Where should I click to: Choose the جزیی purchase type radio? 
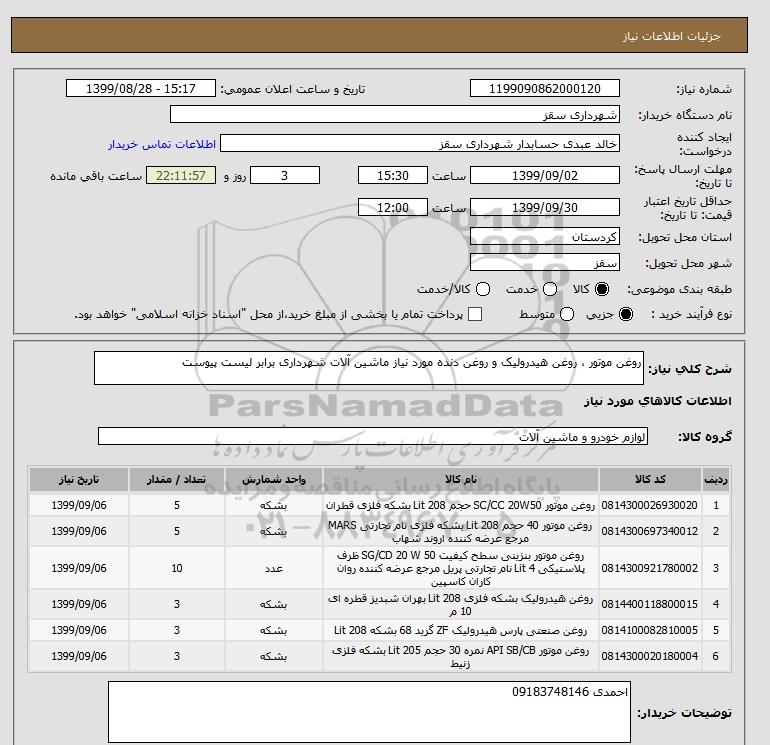pyautogui.click(x=626, y=314)
